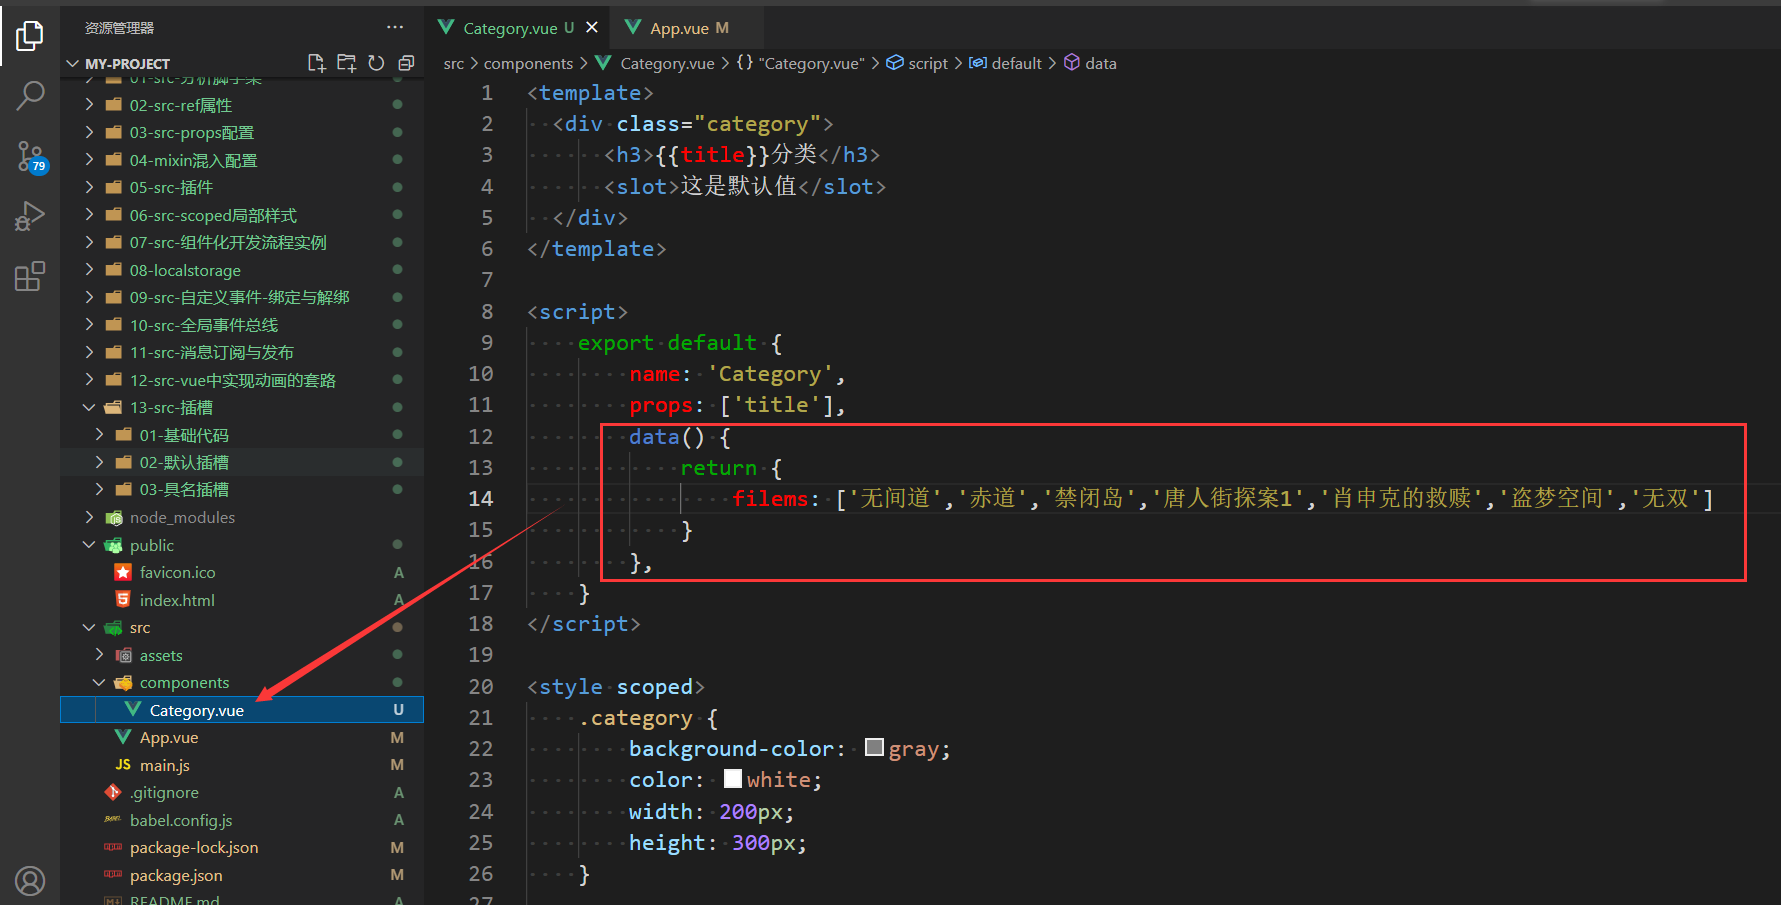This screenshot has height=905, width=1781.
Task: Open favicon.ico in the explorer
Action: click(177, 572)
